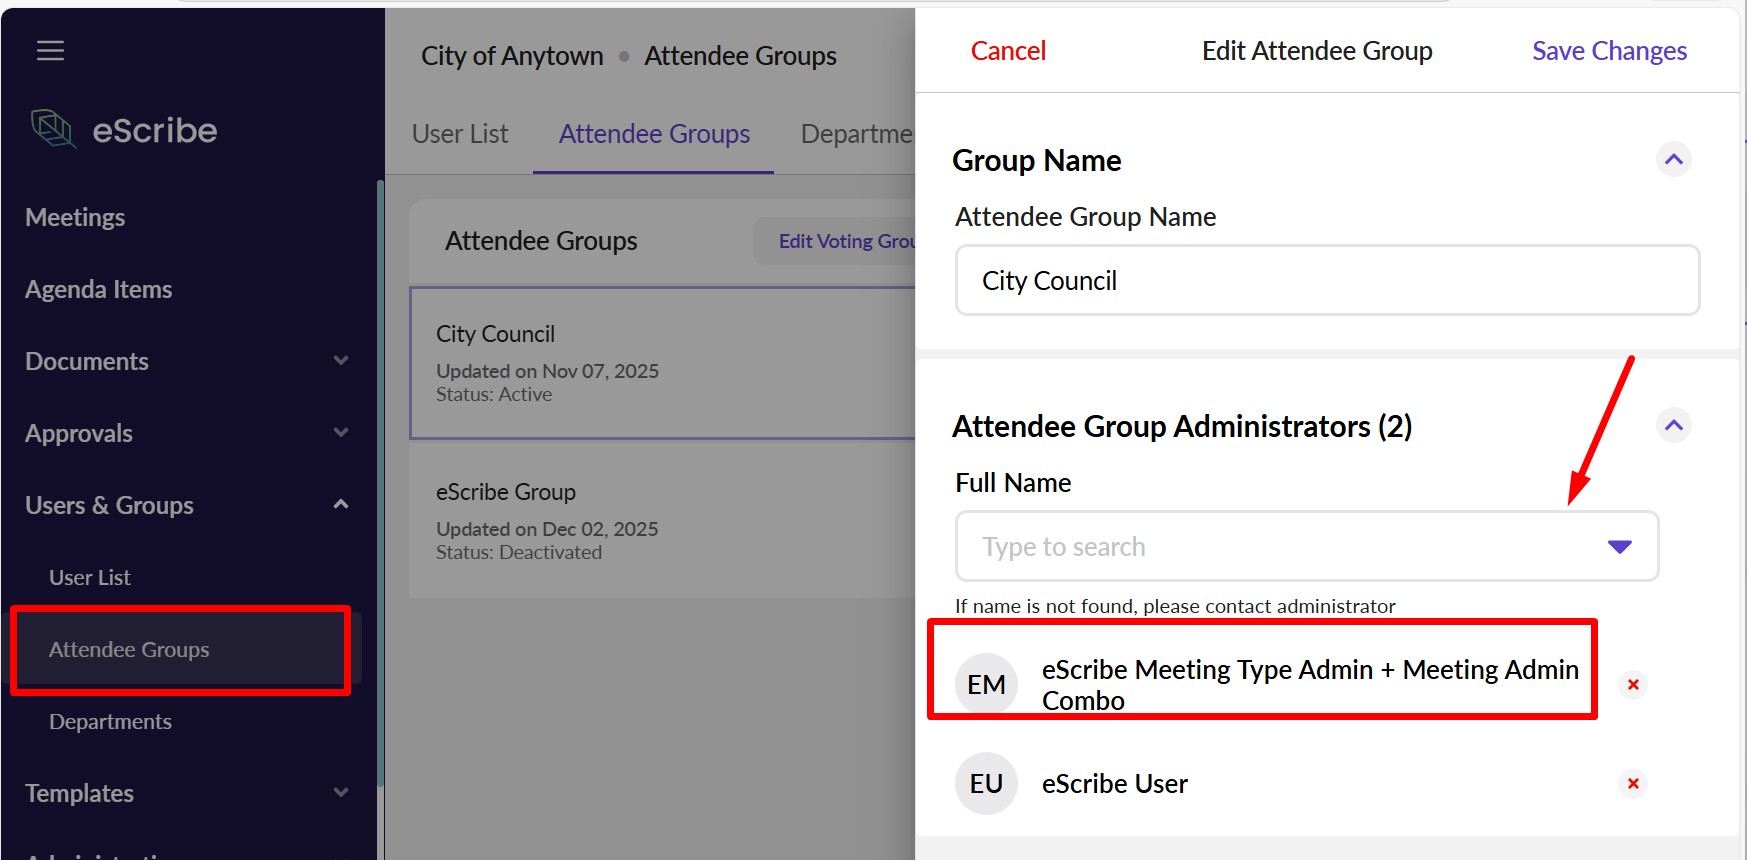Collapse the Group Name section
This screenshot has width=1747, height=860.
[1673, 160]
